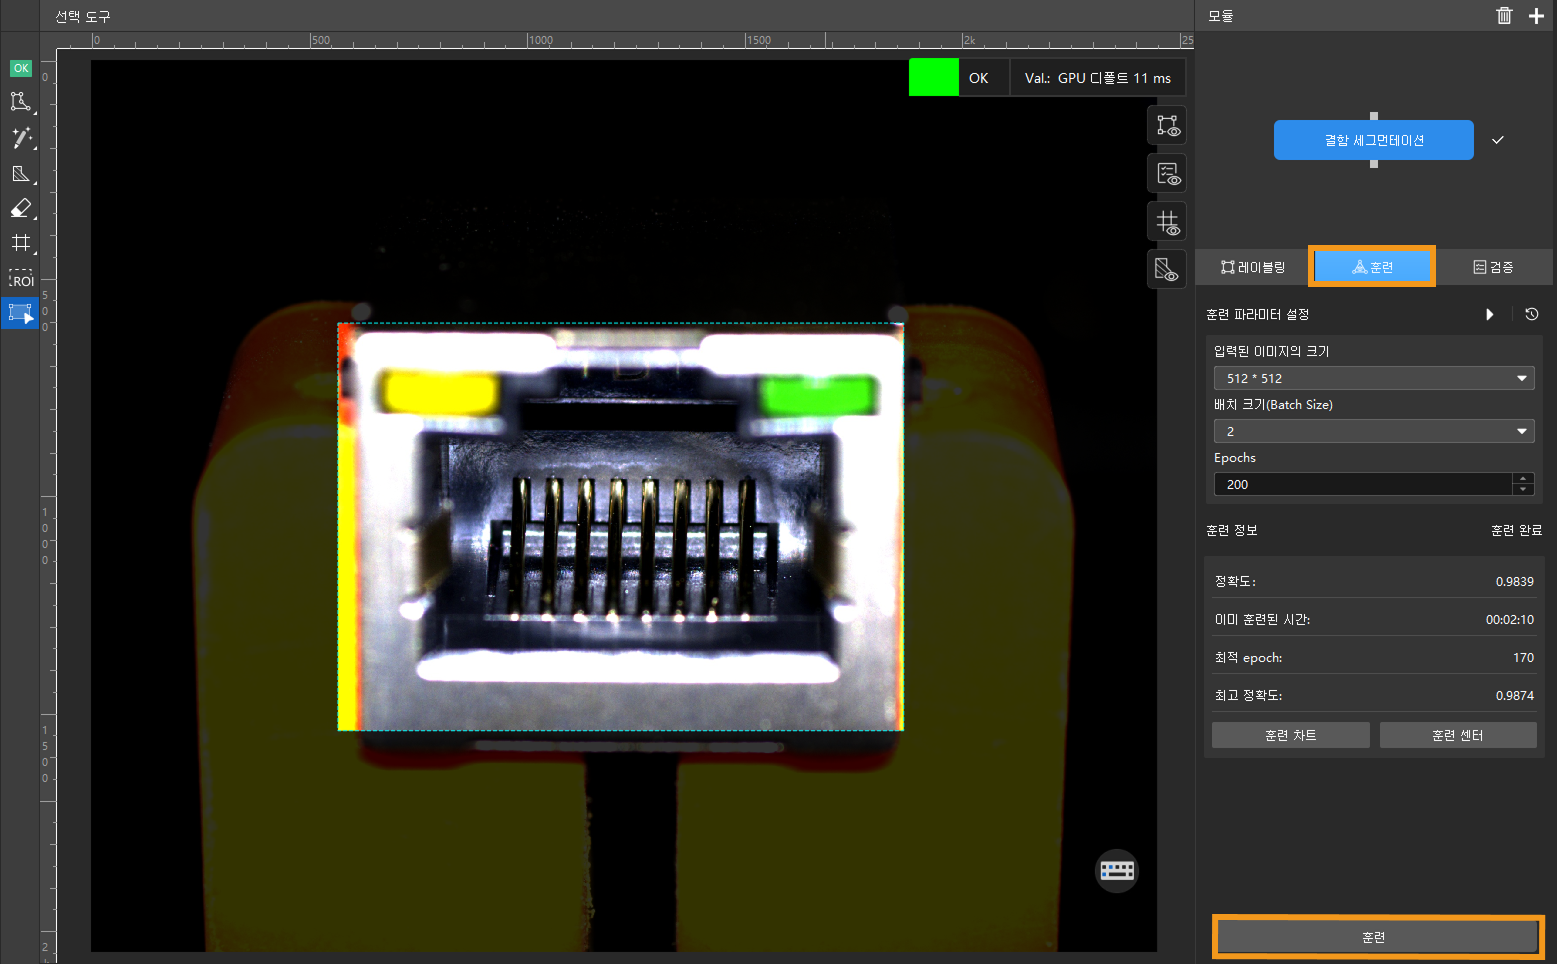Open the Batch Size dropdown

click(1373, 431)
